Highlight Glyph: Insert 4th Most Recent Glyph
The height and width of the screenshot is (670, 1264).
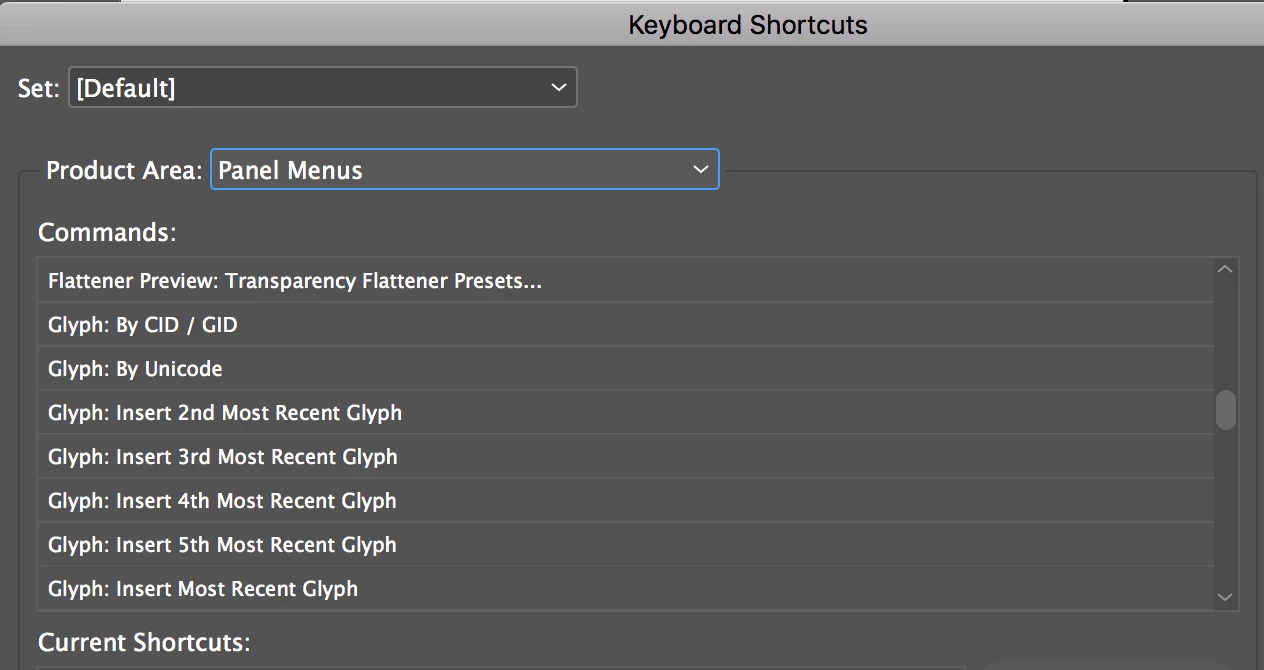[x=222, y=501]
